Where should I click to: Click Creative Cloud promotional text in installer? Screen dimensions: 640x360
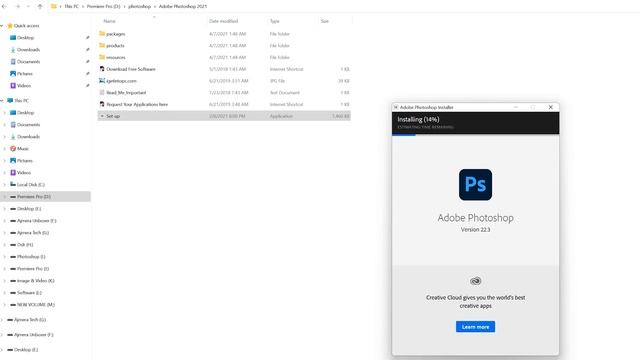click(475, 302)
